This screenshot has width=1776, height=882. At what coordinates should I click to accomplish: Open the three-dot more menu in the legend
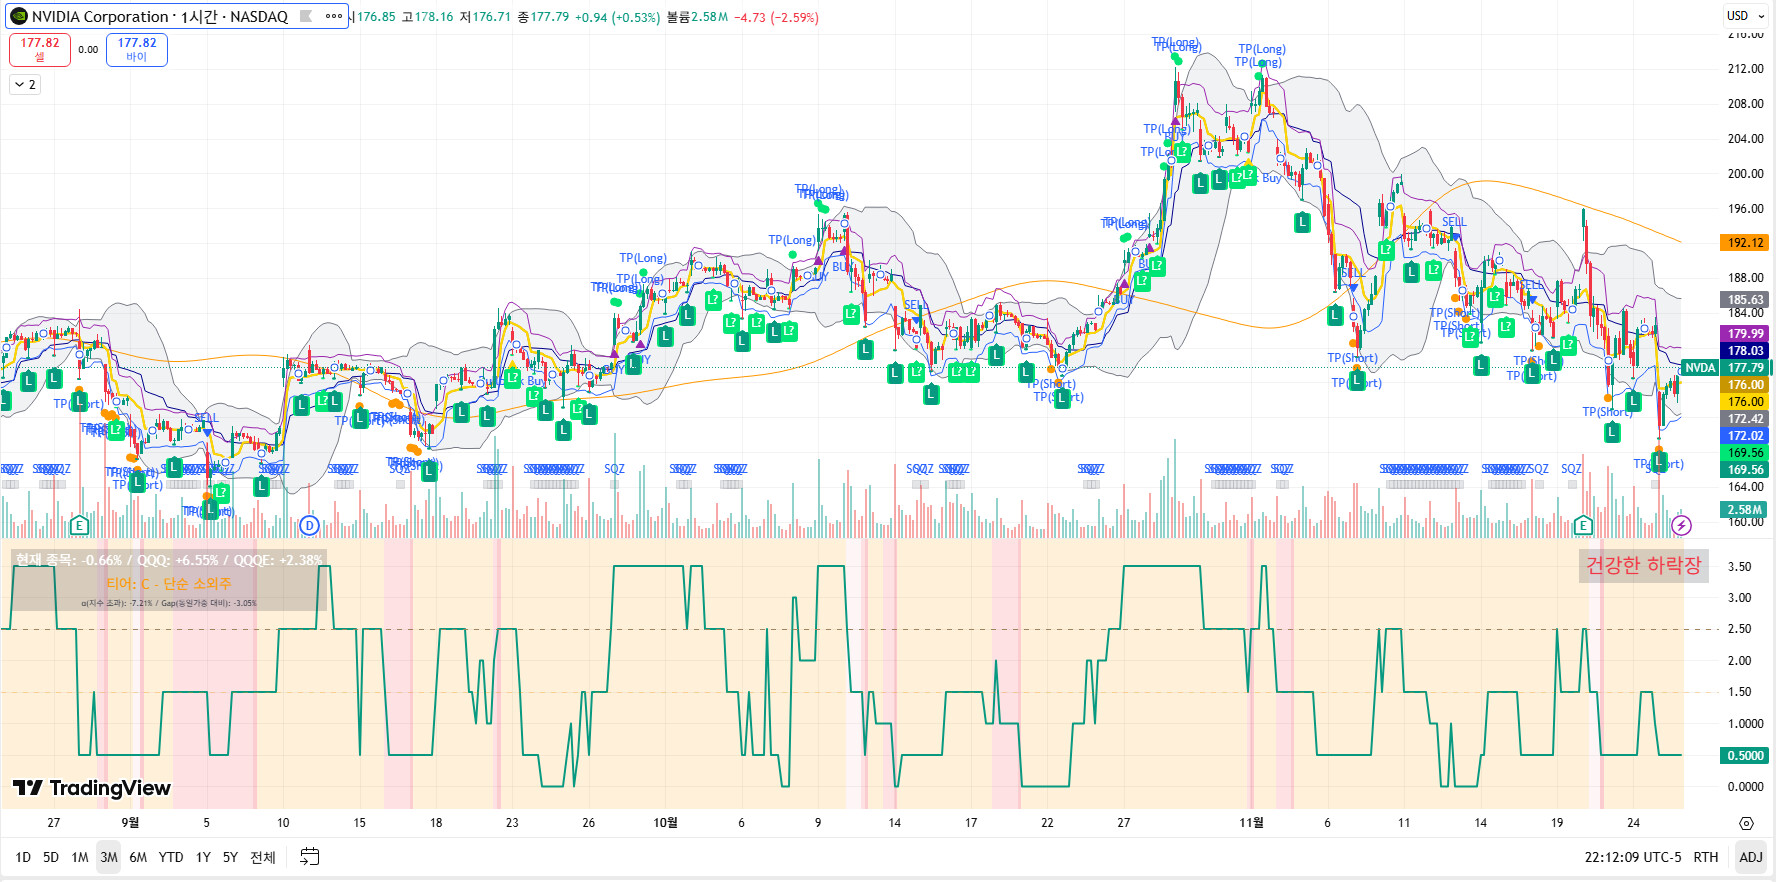[x=334, y=16]
